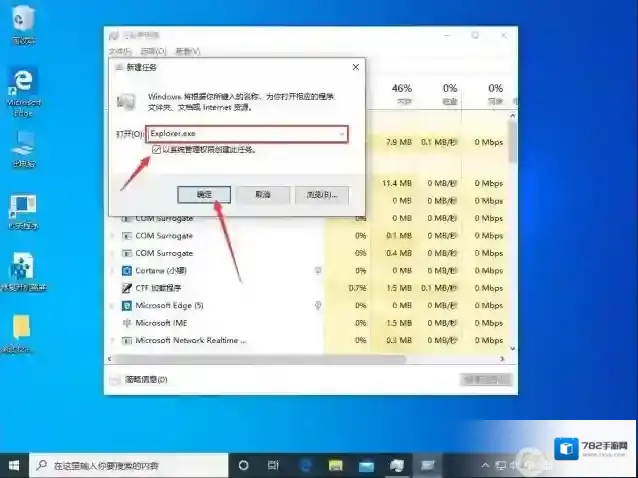
Task: Close the 新建任务 dialog with X
Action: coord(356,67)
